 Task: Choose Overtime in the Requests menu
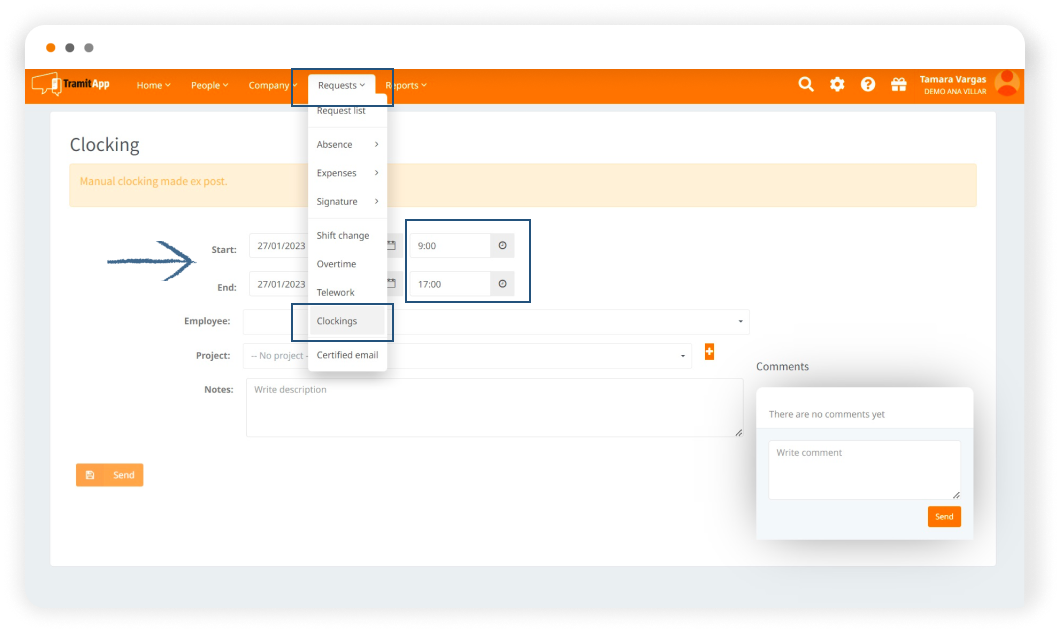point(336,264)
